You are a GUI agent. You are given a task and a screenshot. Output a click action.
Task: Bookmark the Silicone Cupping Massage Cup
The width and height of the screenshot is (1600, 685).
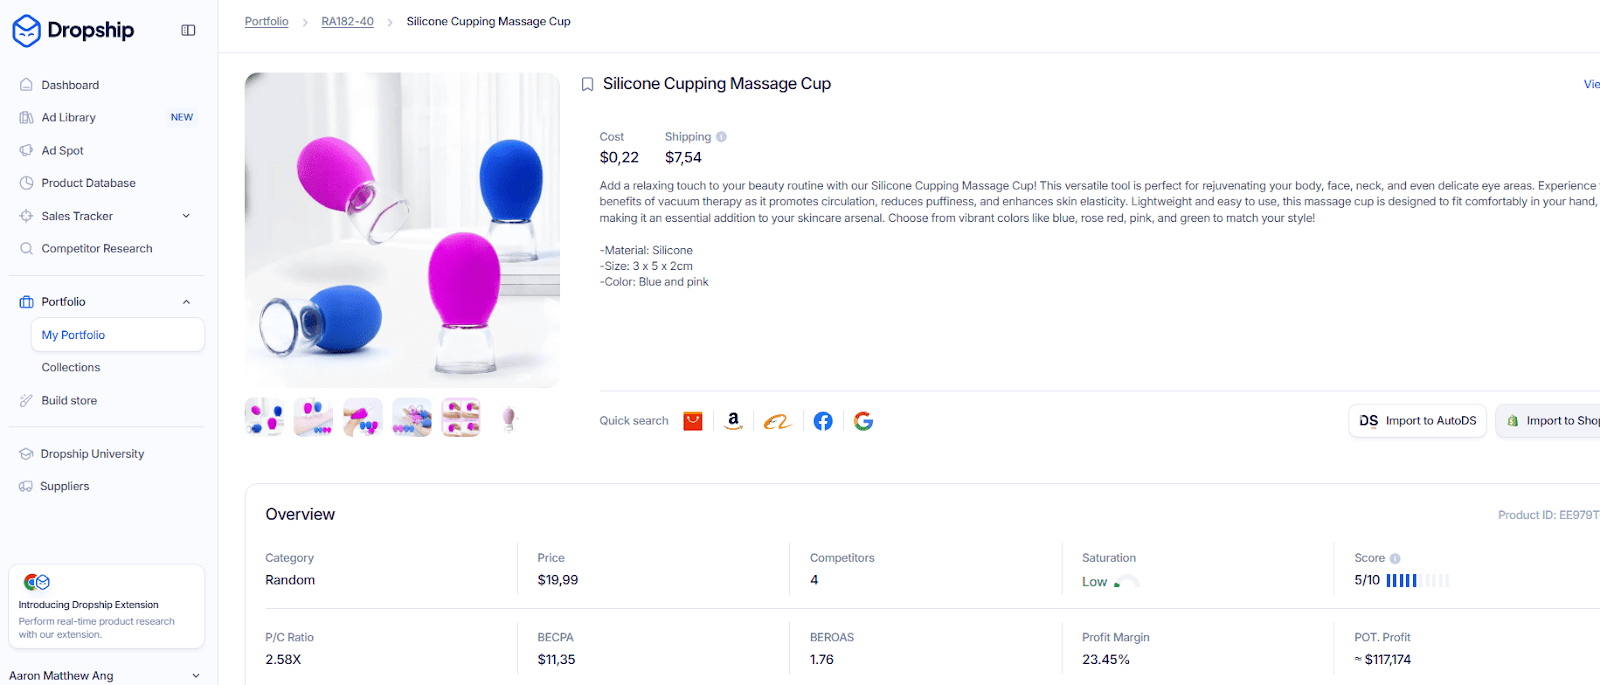[x=588, y=85]
